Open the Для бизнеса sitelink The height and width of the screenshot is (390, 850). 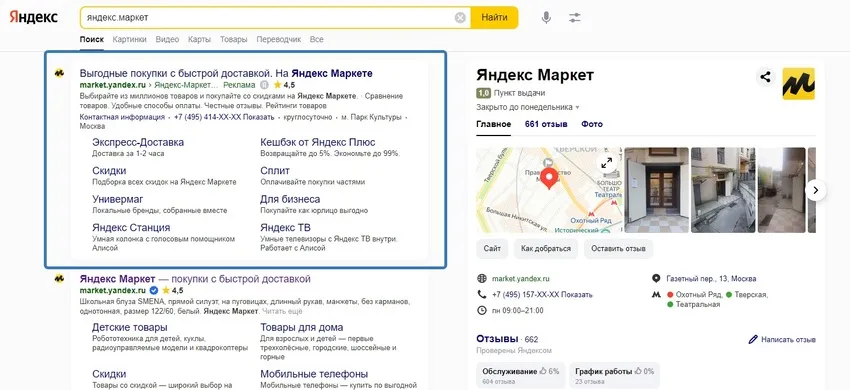point(290,199)
